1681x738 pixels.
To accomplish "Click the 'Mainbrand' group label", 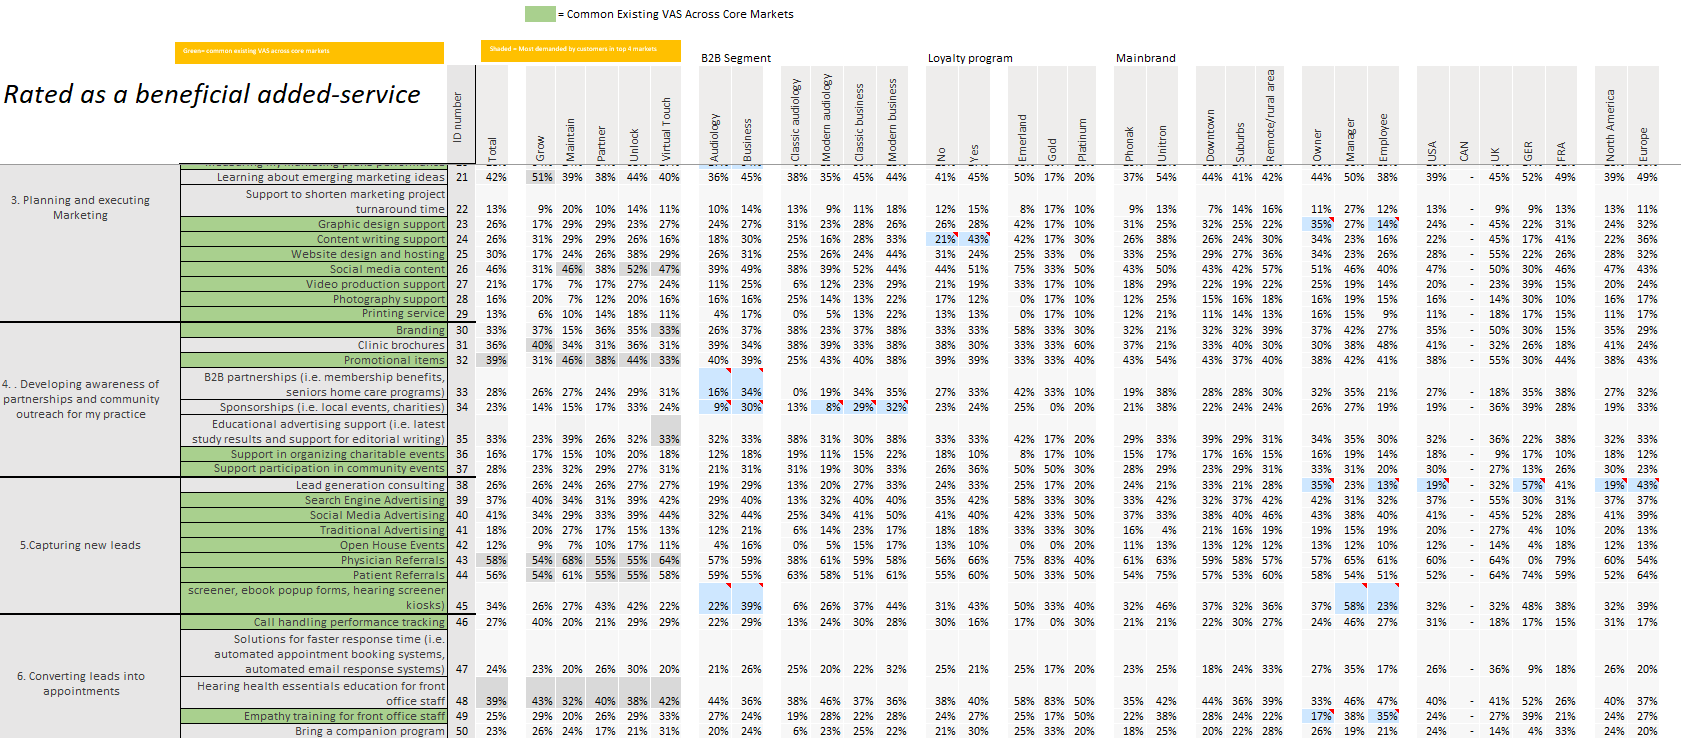I will coord(1145,58).
